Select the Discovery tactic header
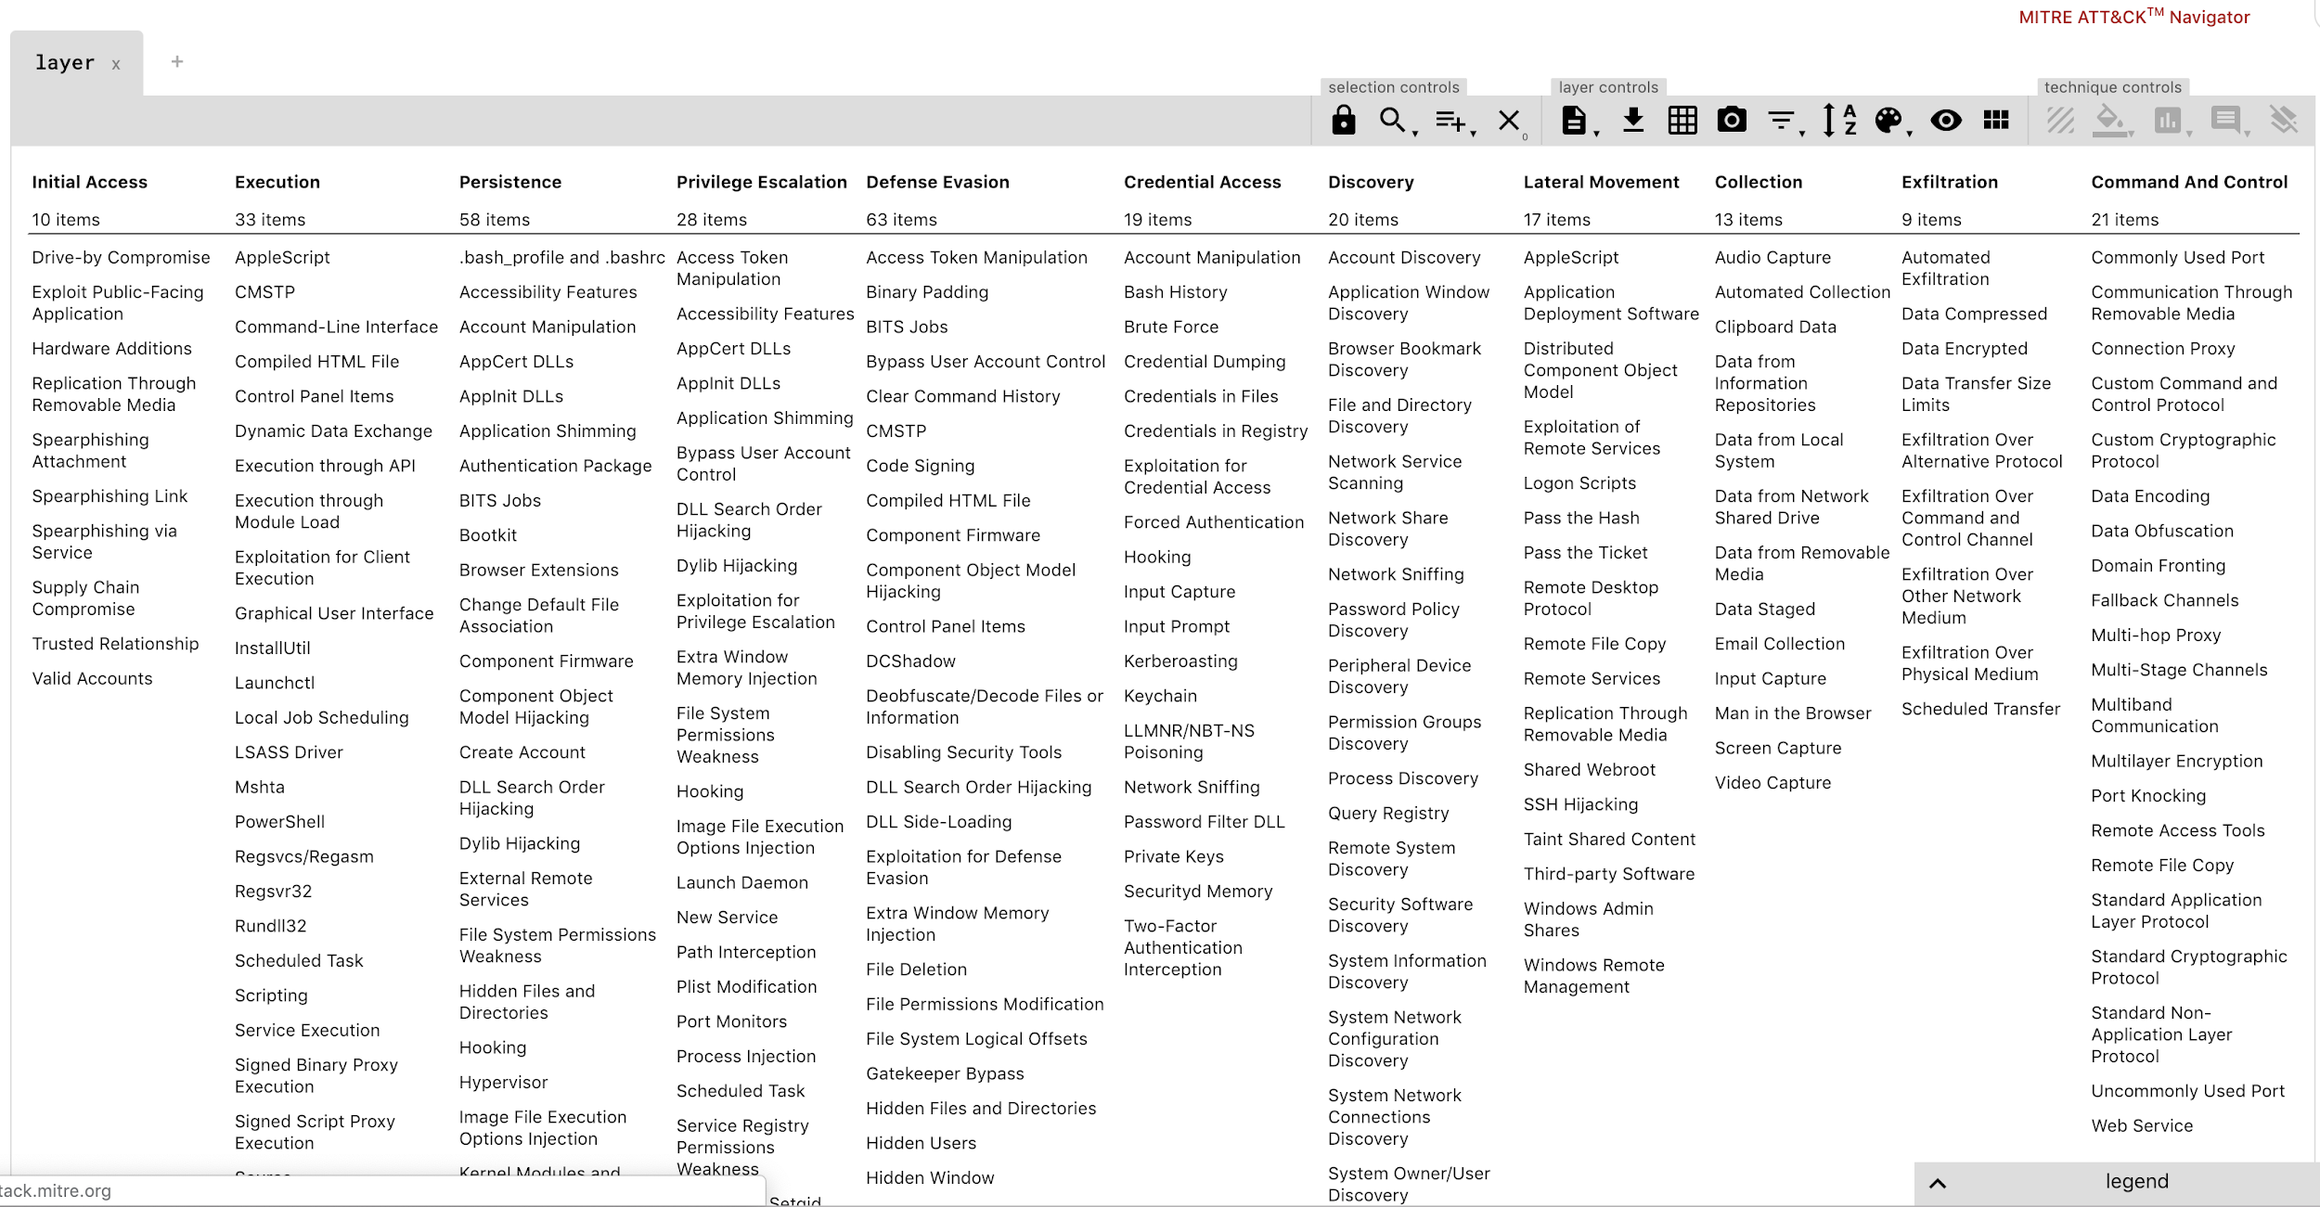Screen dimensions: 2320x1207 click(x=1370, y=182)
